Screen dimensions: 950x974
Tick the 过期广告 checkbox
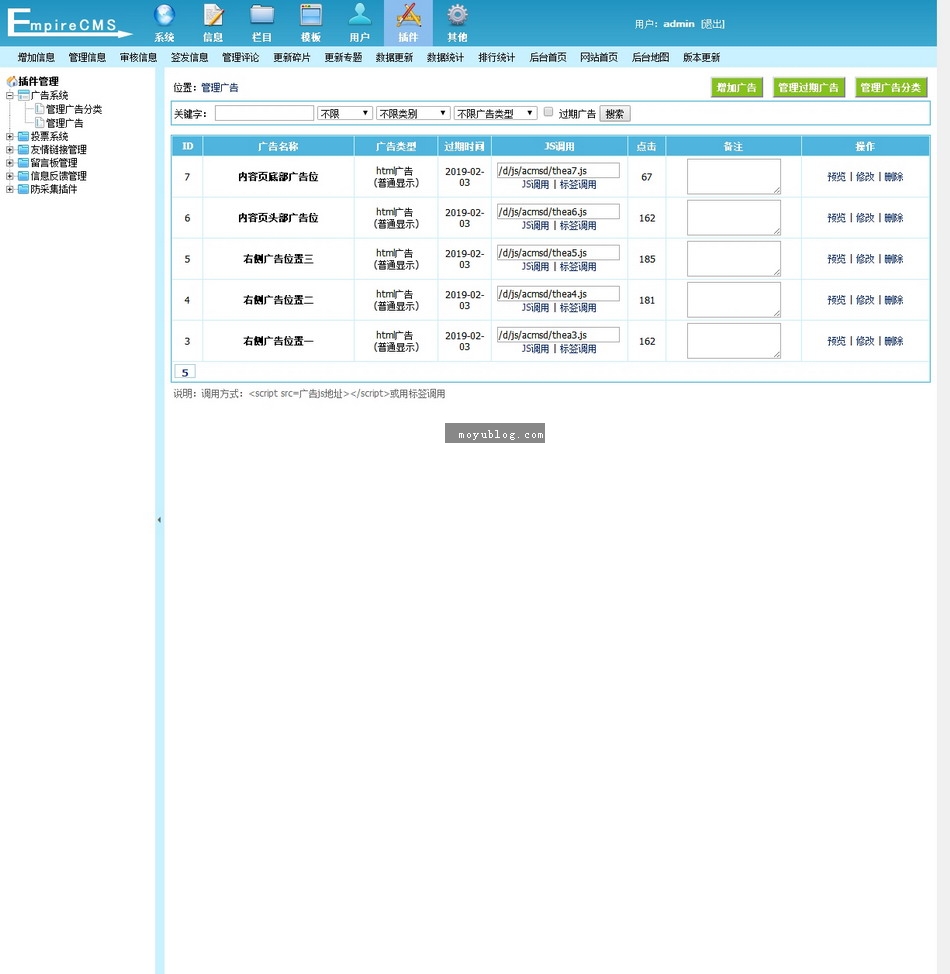coord(548,112)
